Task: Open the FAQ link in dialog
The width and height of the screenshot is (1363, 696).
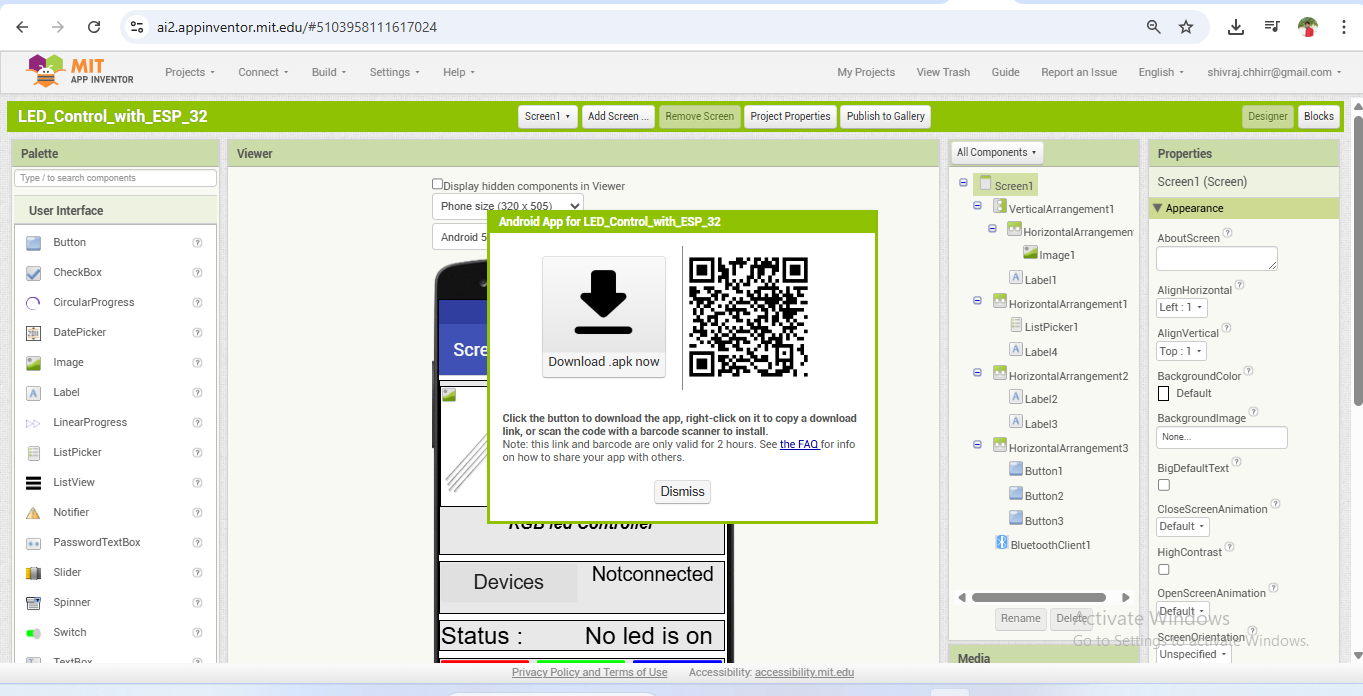Action: 799,444
